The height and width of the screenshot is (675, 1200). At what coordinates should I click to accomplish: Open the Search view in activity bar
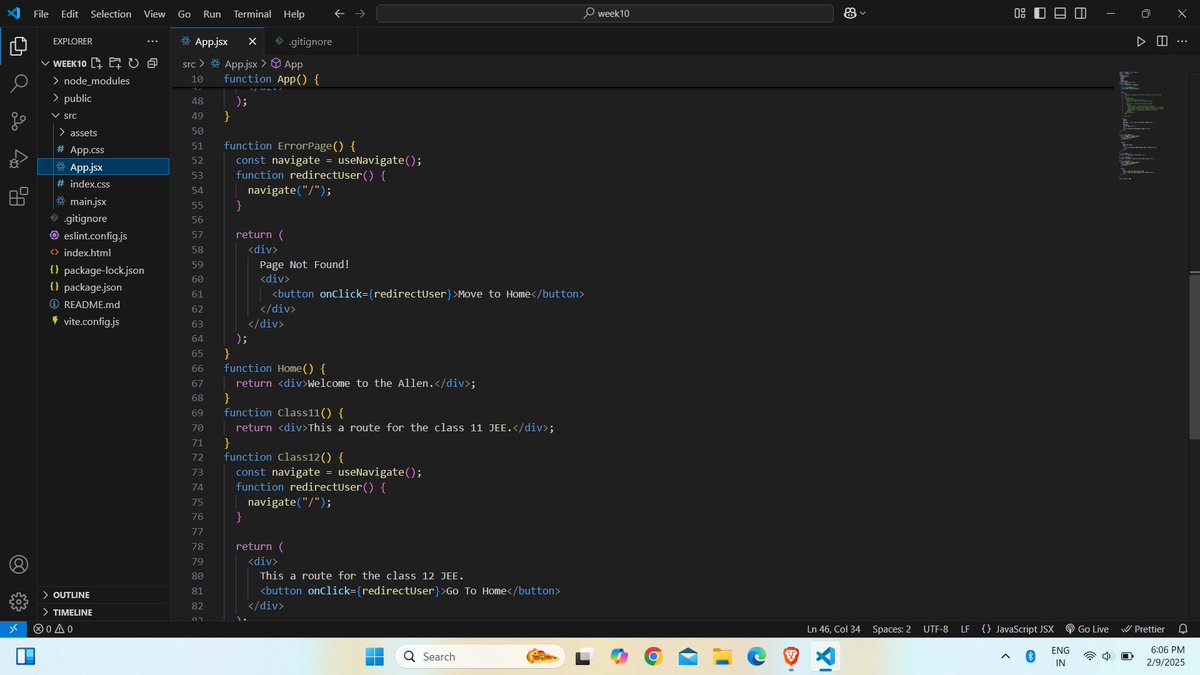coord(18,84)
